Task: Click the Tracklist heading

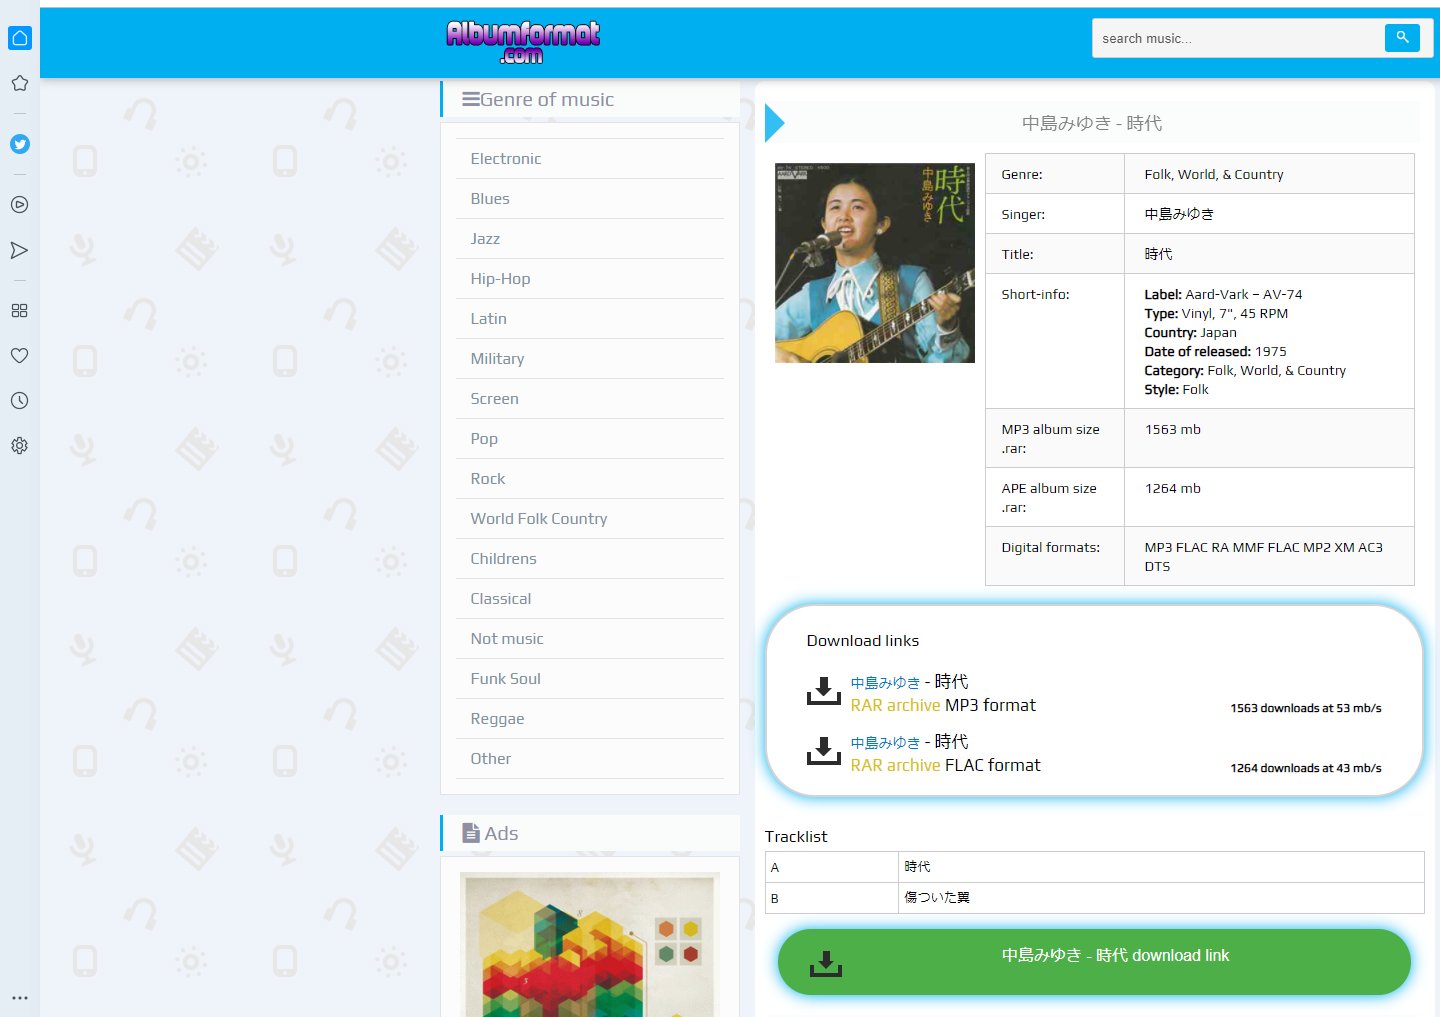Action: (x=796, y=836)
